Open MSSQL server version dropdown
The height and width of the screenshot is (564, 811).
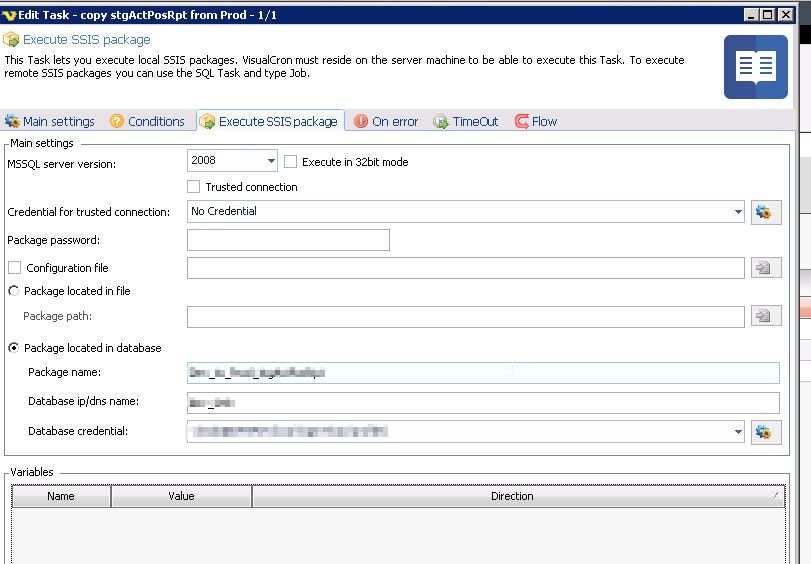pos(271,161)
